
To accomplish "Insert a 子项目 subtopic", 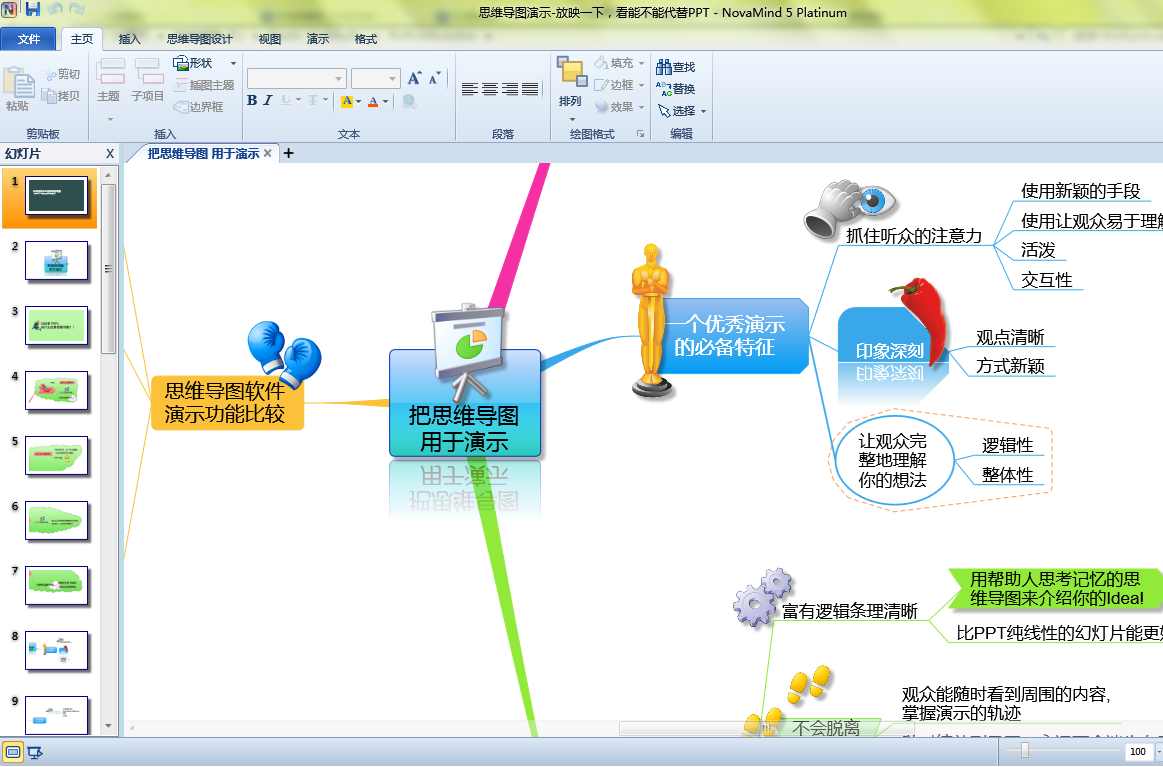I will pos(148,80).
